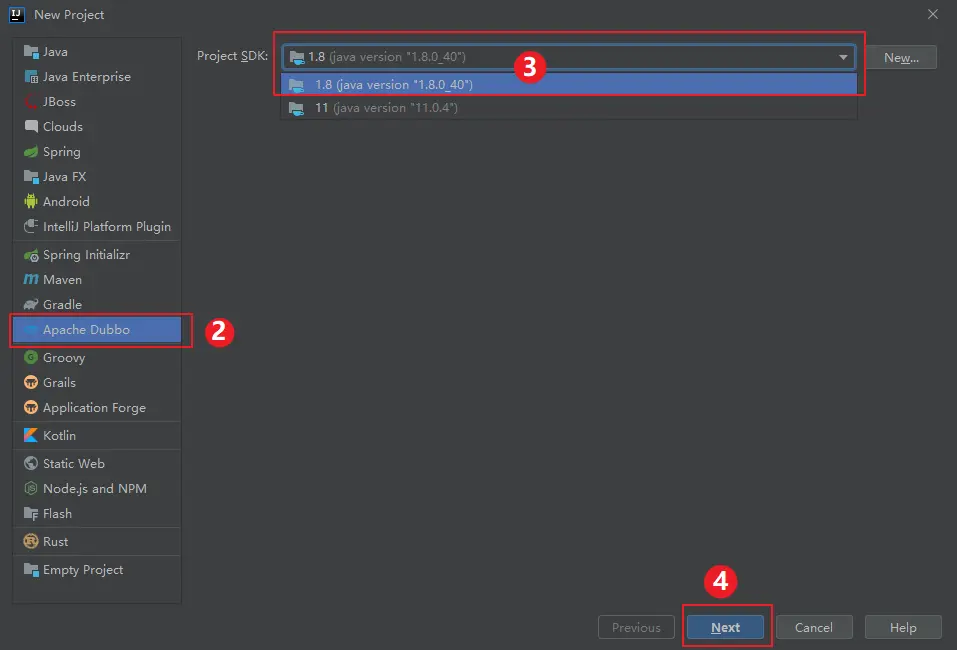Select the Application Forge icon
Viewport: 957px width, 650px height.
click(x=31, y=408)
